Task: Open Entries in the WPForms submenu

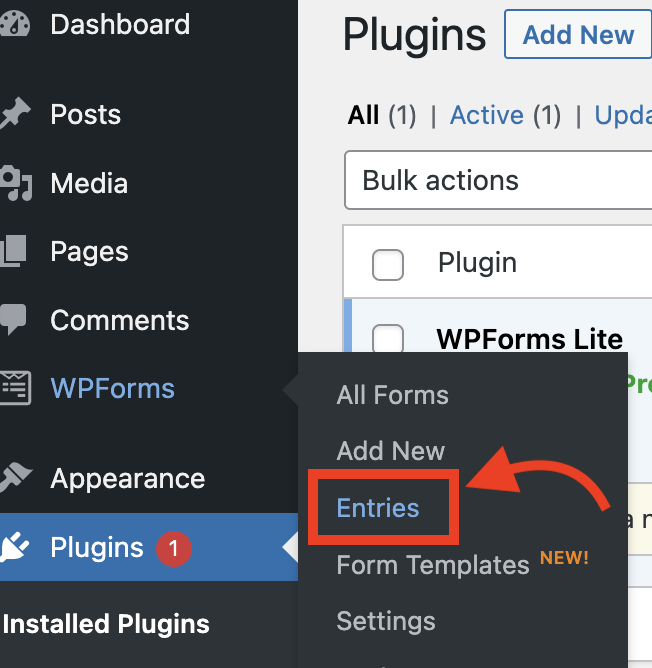Action: coord(378,508)
